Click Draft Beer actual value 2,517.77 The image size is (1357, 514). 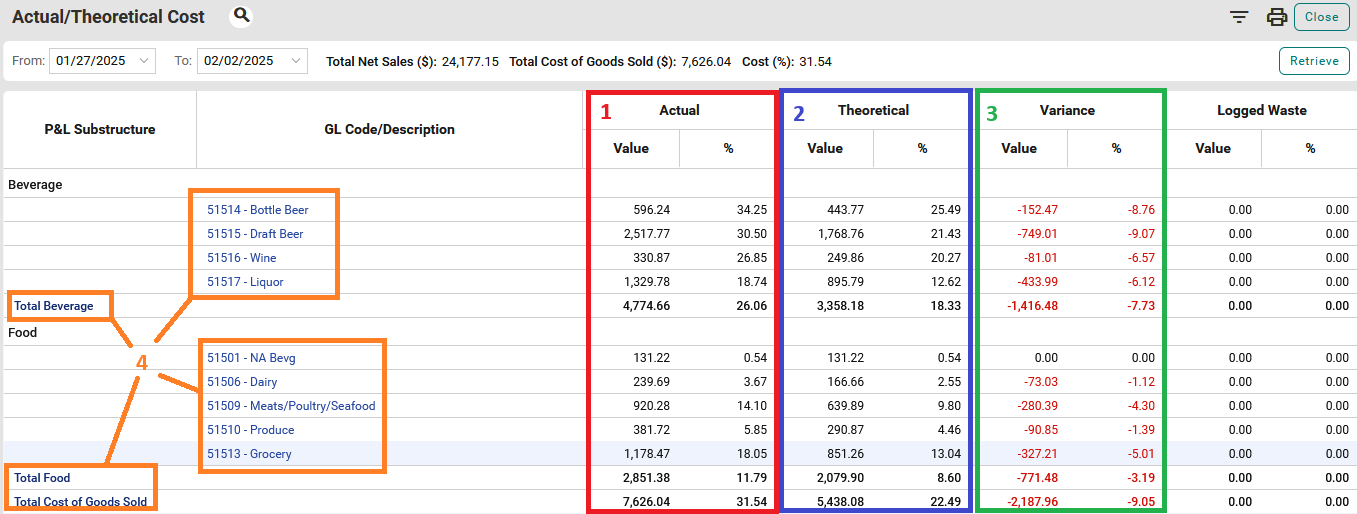[646, 234]
